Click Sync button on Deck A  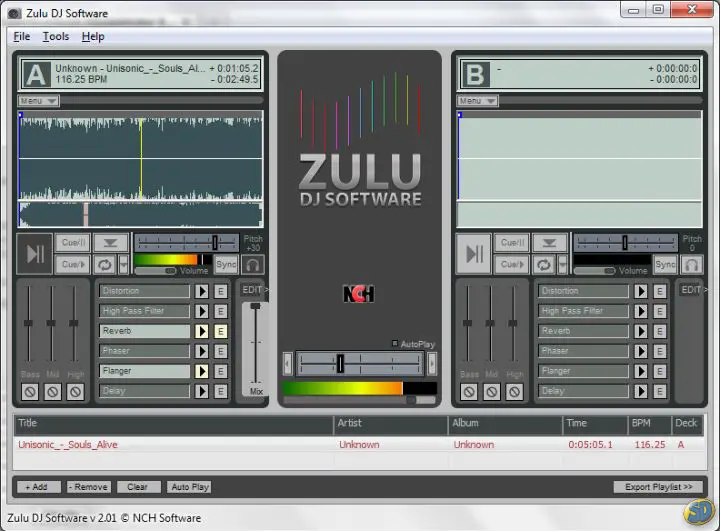coord(226,265)
